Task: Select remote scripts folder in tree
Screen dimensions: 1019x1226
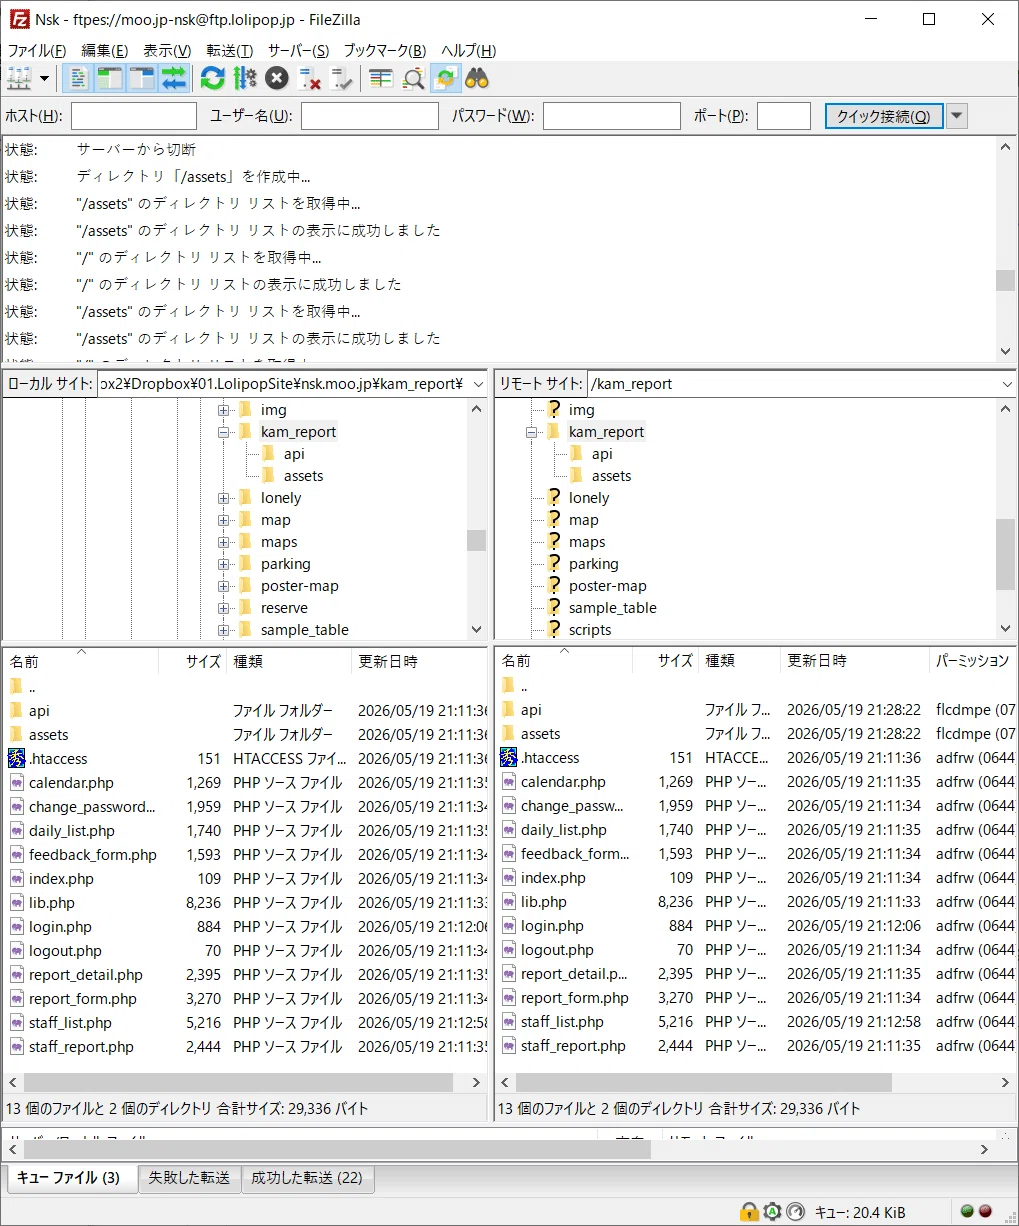Action: pos(590,630)
